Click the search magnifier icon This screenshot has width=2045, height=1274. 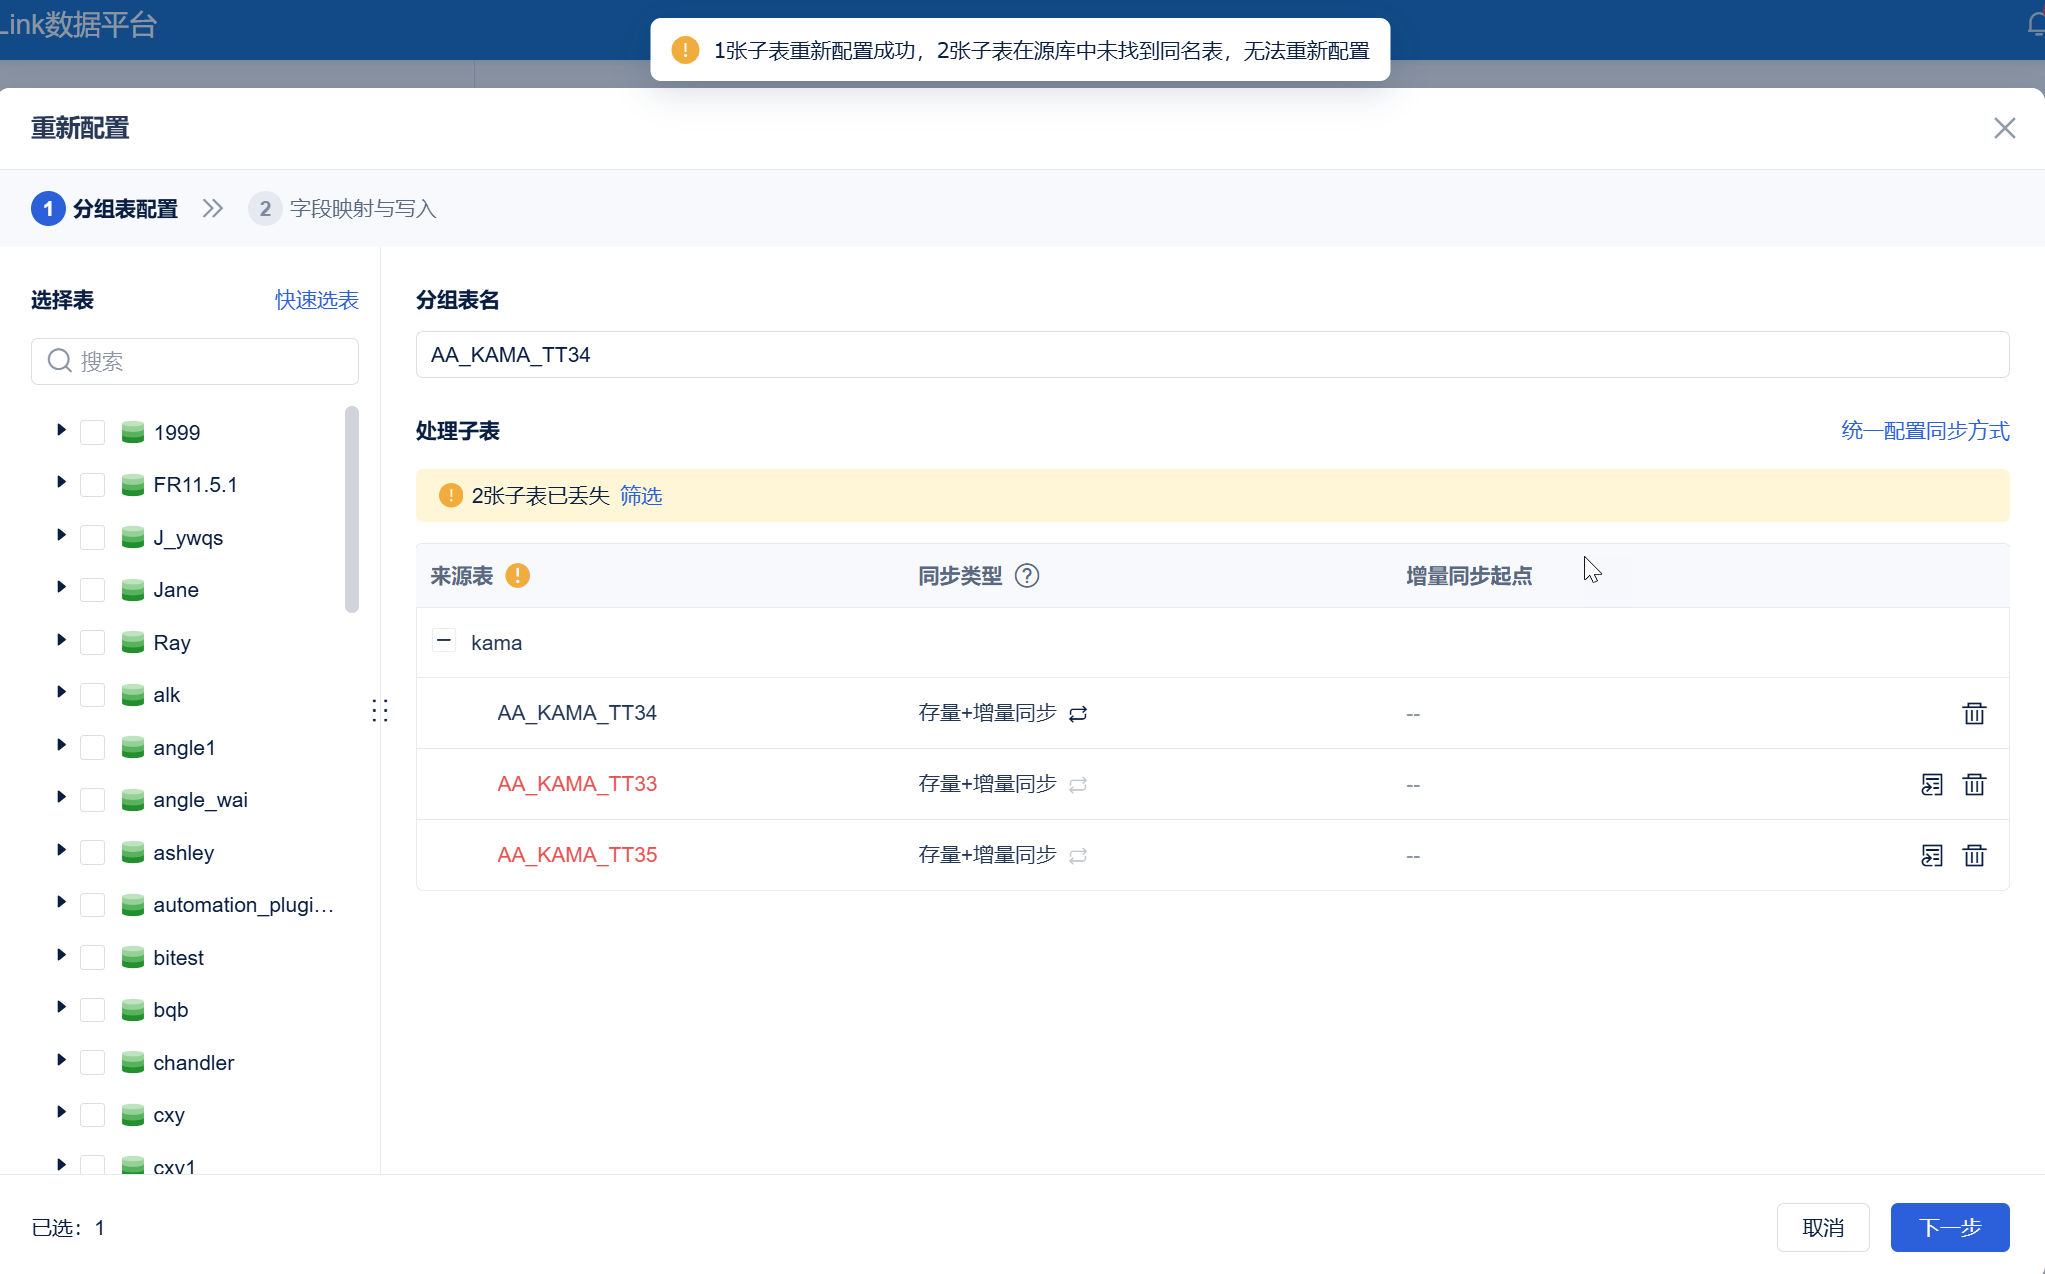[60, 360]
